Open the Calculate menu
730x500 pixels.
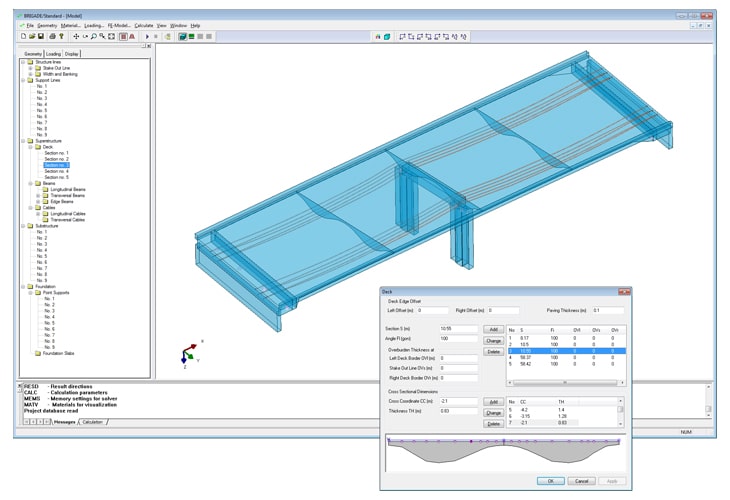[x=144, y=25]
